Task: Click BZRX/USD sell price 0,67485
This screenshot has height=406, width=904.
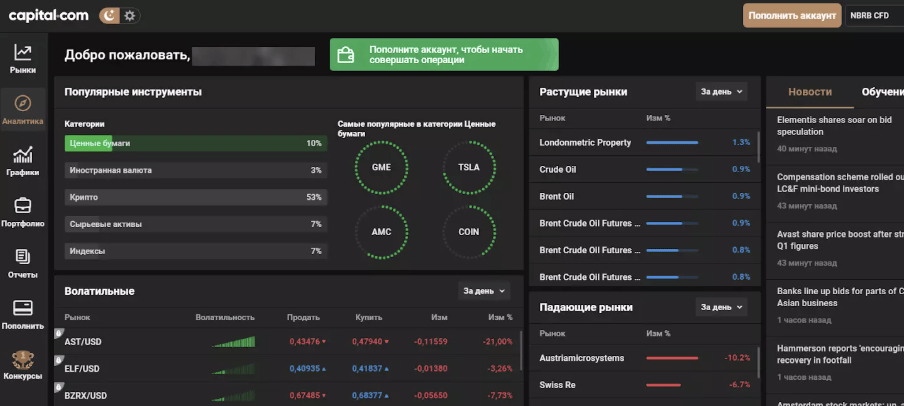Action: [307, 395]
